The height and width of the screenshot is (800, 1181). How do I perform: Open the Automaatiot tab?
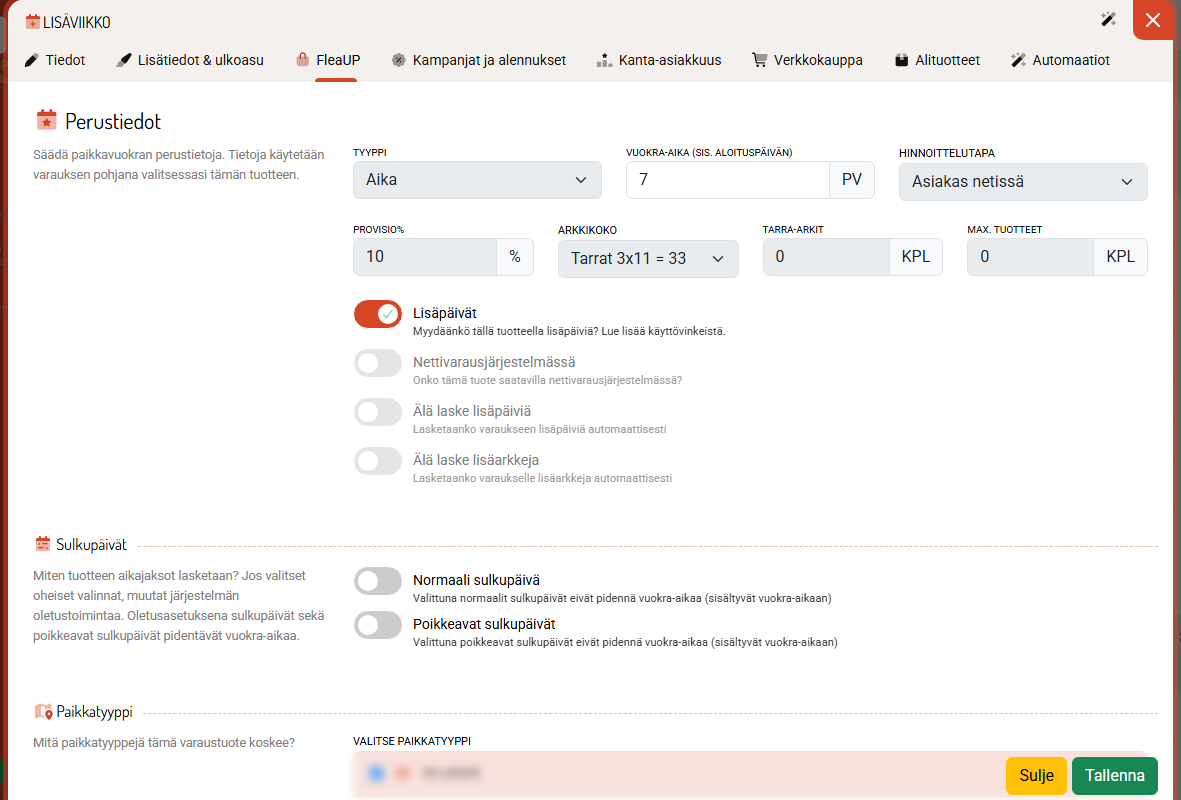1060,60
